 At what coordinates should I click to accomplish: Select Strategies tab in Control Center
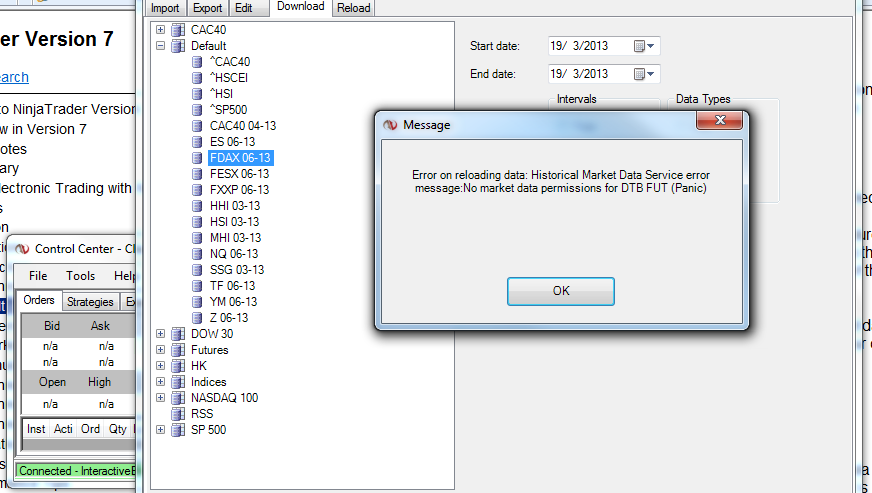click(x=90, y=302)
